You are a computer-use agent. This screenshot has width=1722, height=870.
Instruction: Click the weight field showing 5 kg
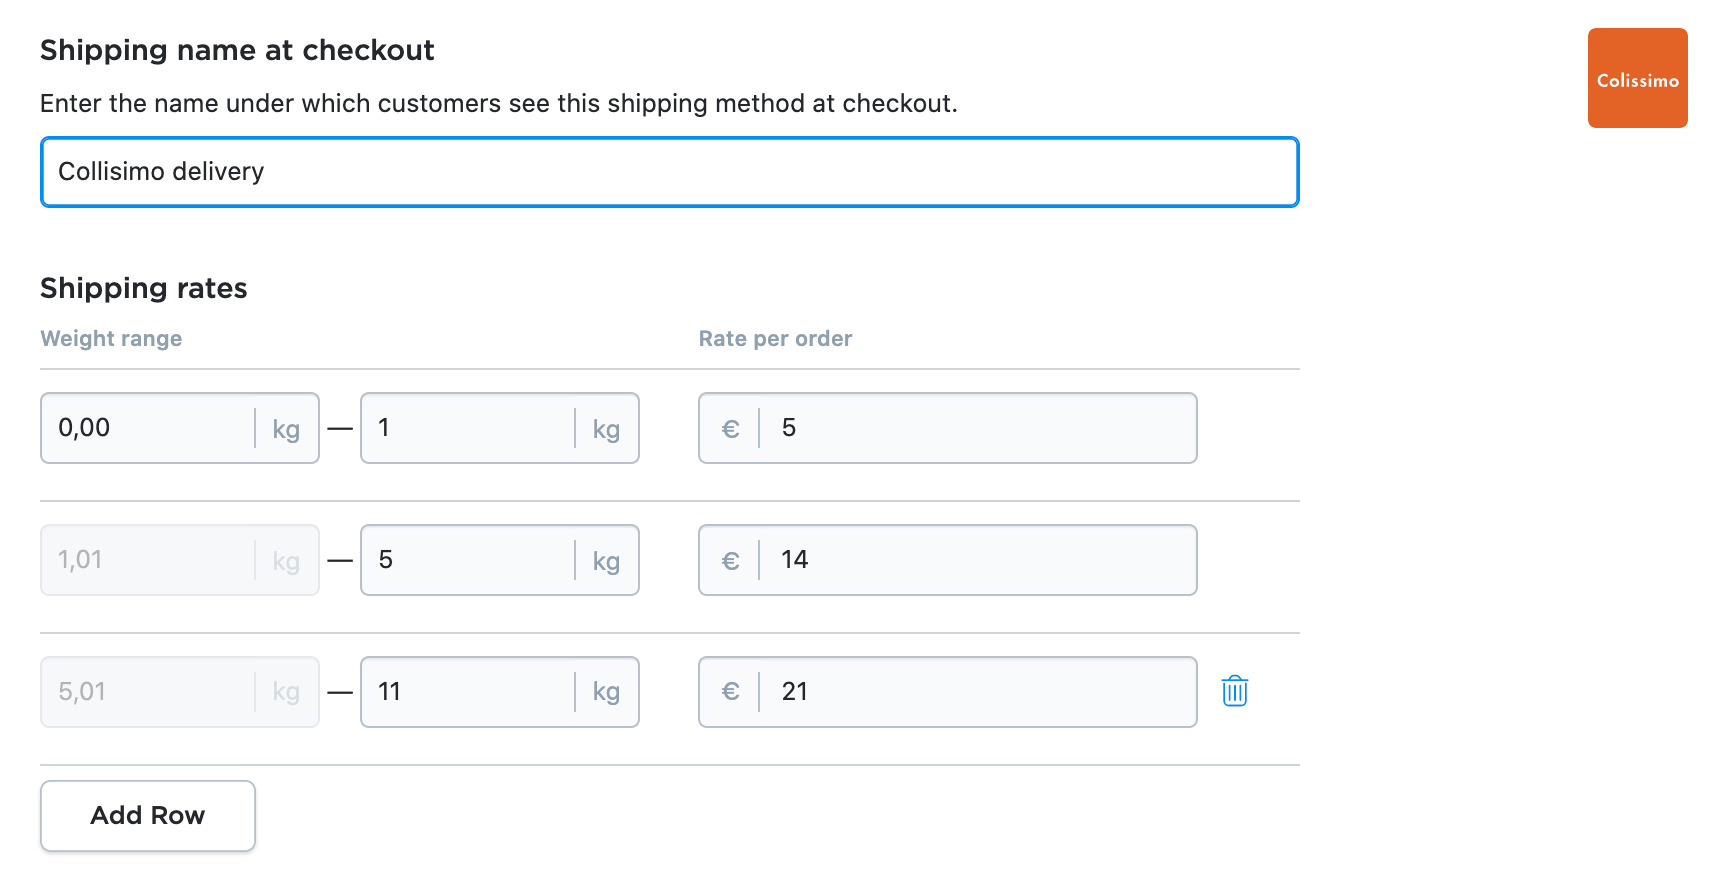(x=465, y=560)
